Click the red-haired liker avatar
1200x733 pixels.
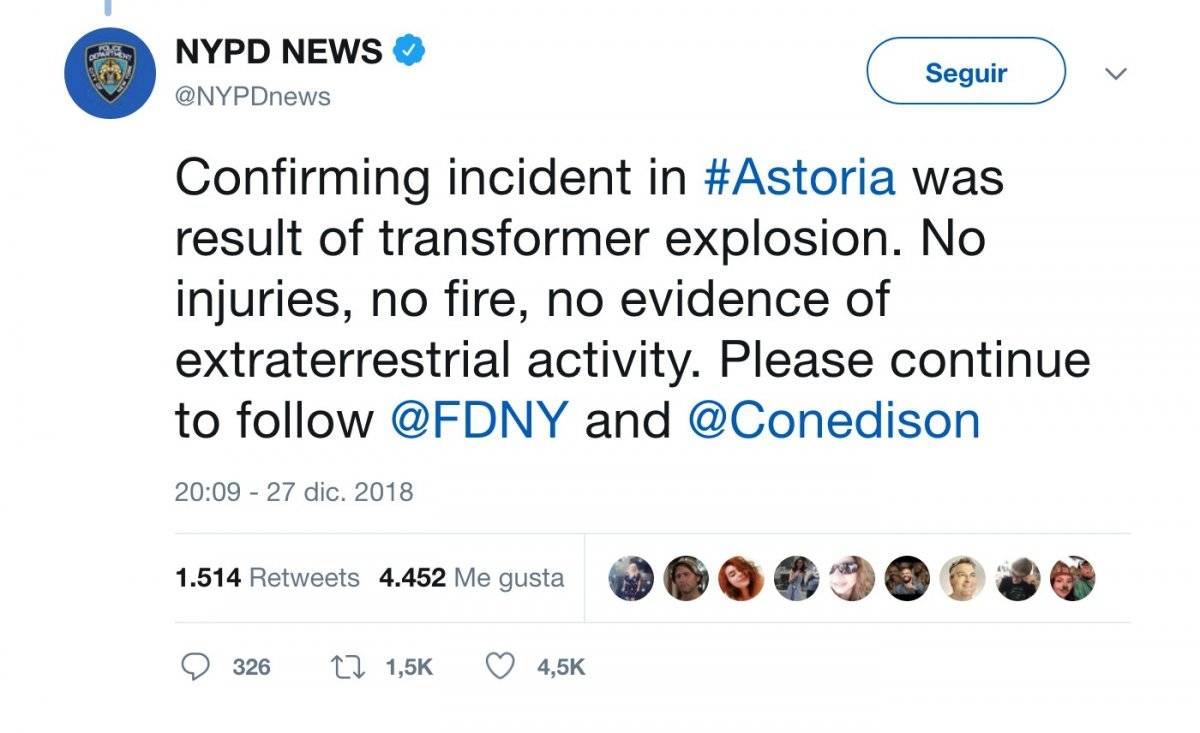tap(741, 578)
